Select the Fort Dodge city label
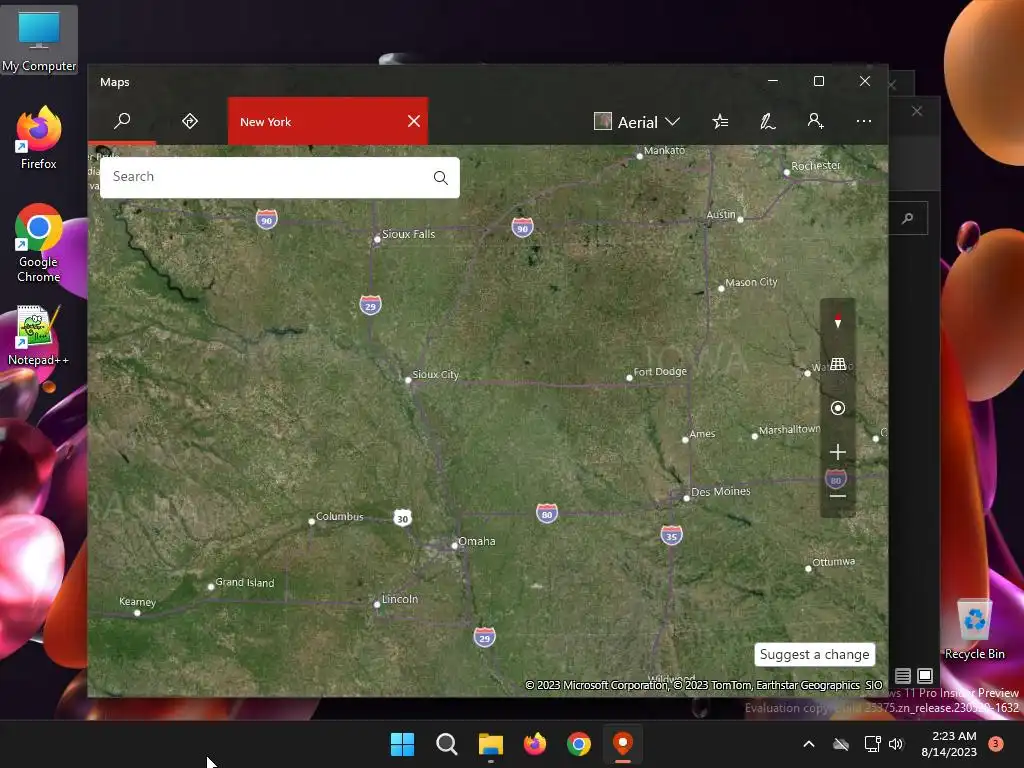Viewport: 1024px width, 768px height. click(x=660, y=371)
